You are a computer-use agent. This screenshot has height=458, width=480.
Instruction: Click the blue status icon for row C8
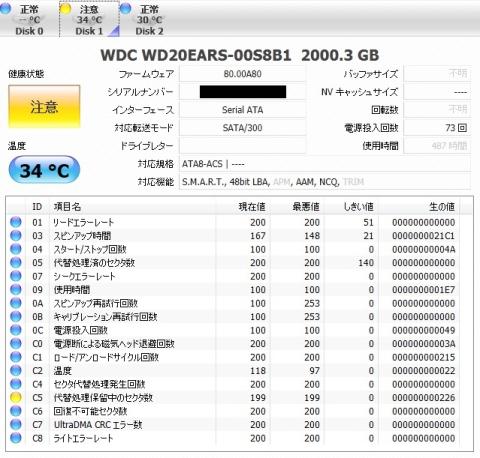[16, 438]
